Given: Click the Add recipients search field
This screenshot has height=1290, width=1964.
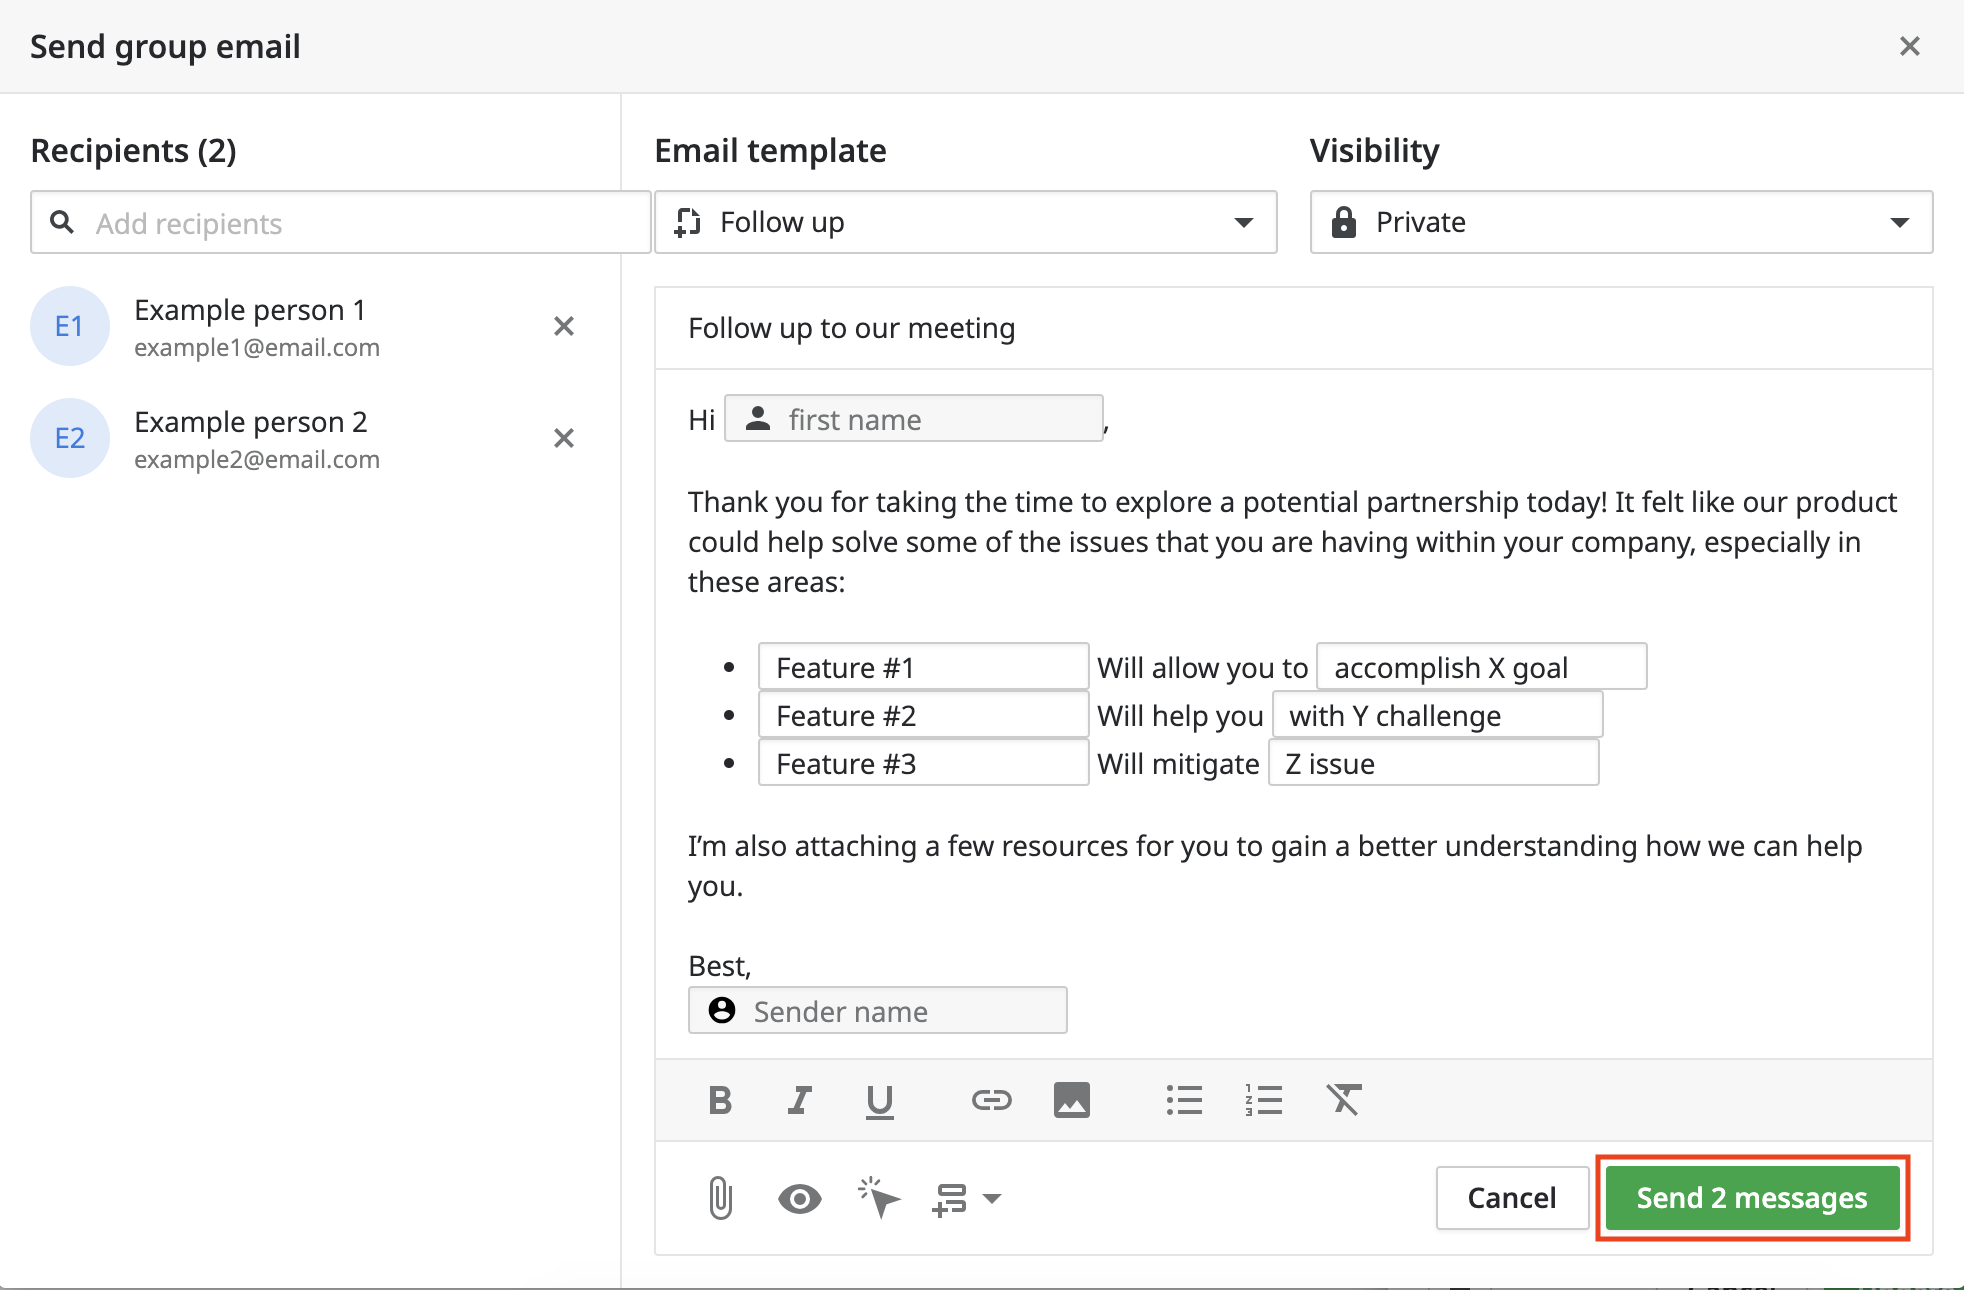Looking at the screenshot, I should pyautogui.click(x=340, y=223).
